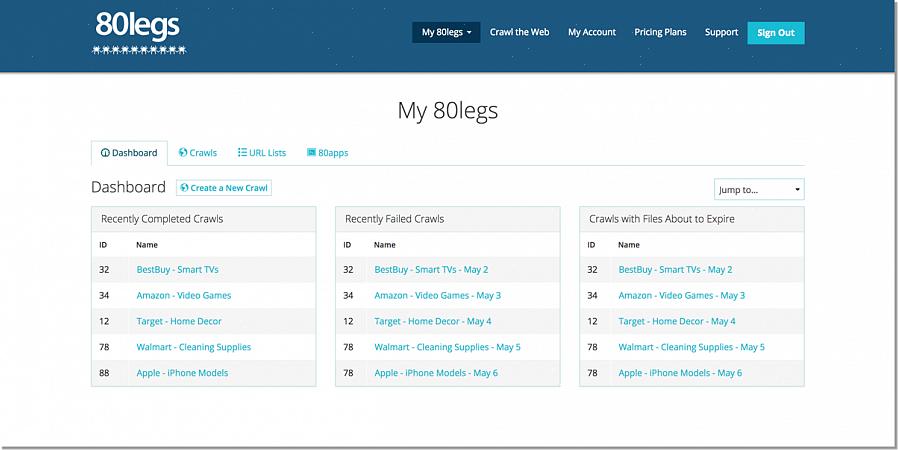Viewport: 898px width, 450px height.
Task: Open failed crawl Walmart - Cleaning Supplies - May 5
Action: (447, 347)
